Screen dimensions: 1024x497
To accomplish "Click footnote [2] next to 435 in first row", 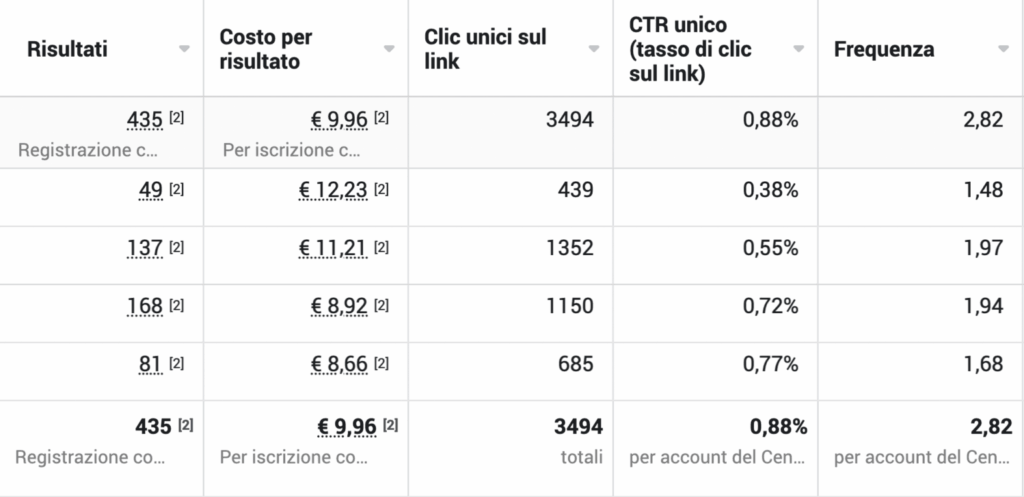I will [x=177, y=118].
